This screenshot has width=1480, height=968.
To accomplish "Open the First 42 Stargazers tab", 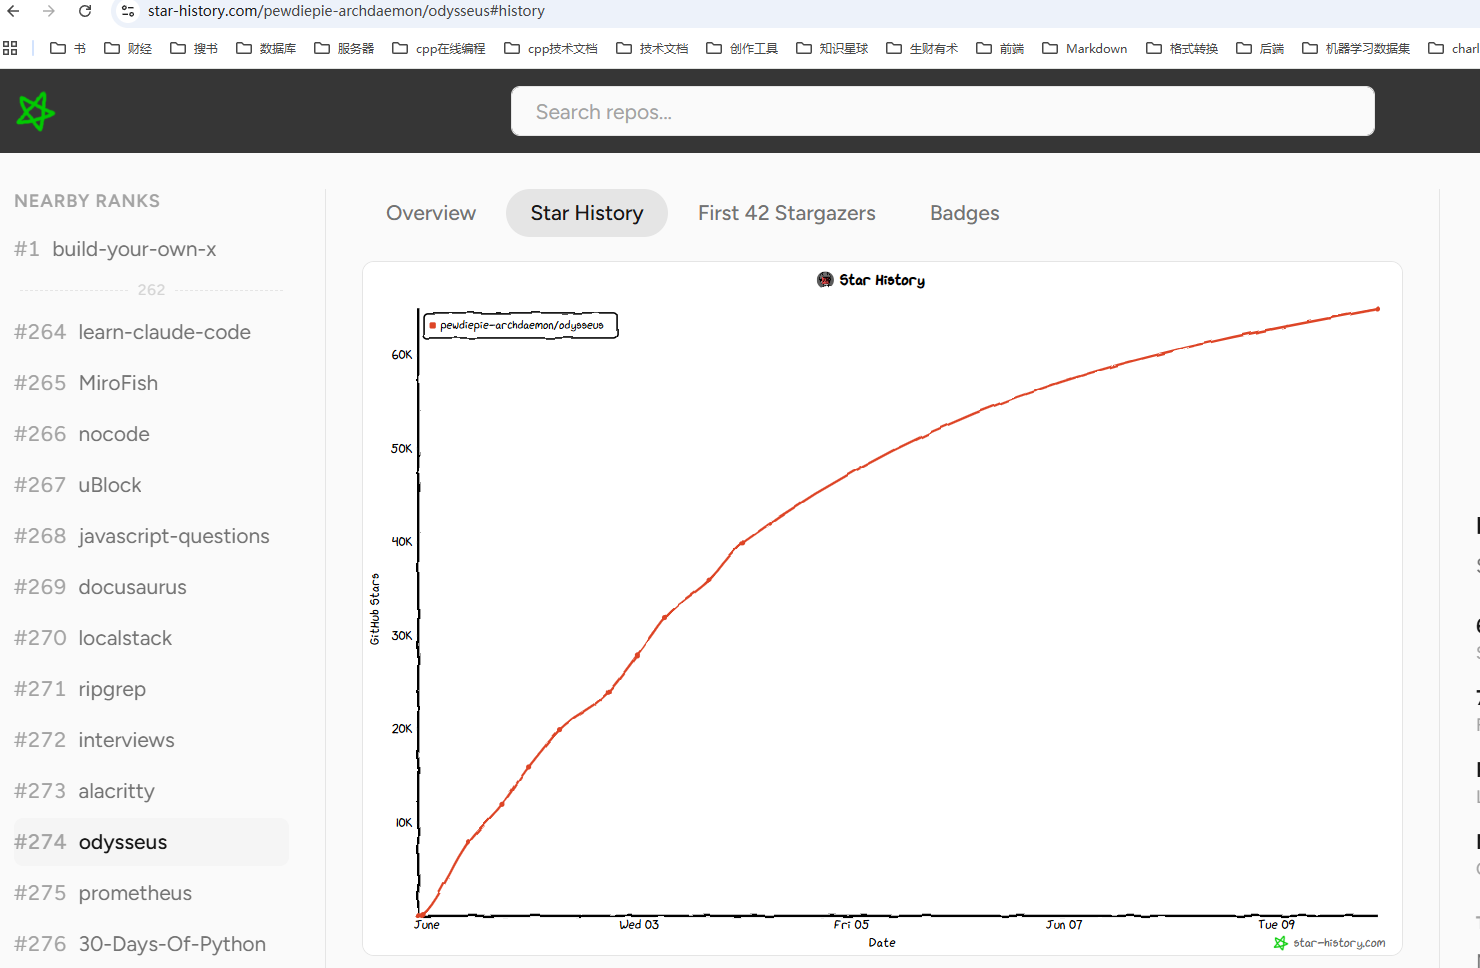I will pyautogui.click(x=787, y=213).
